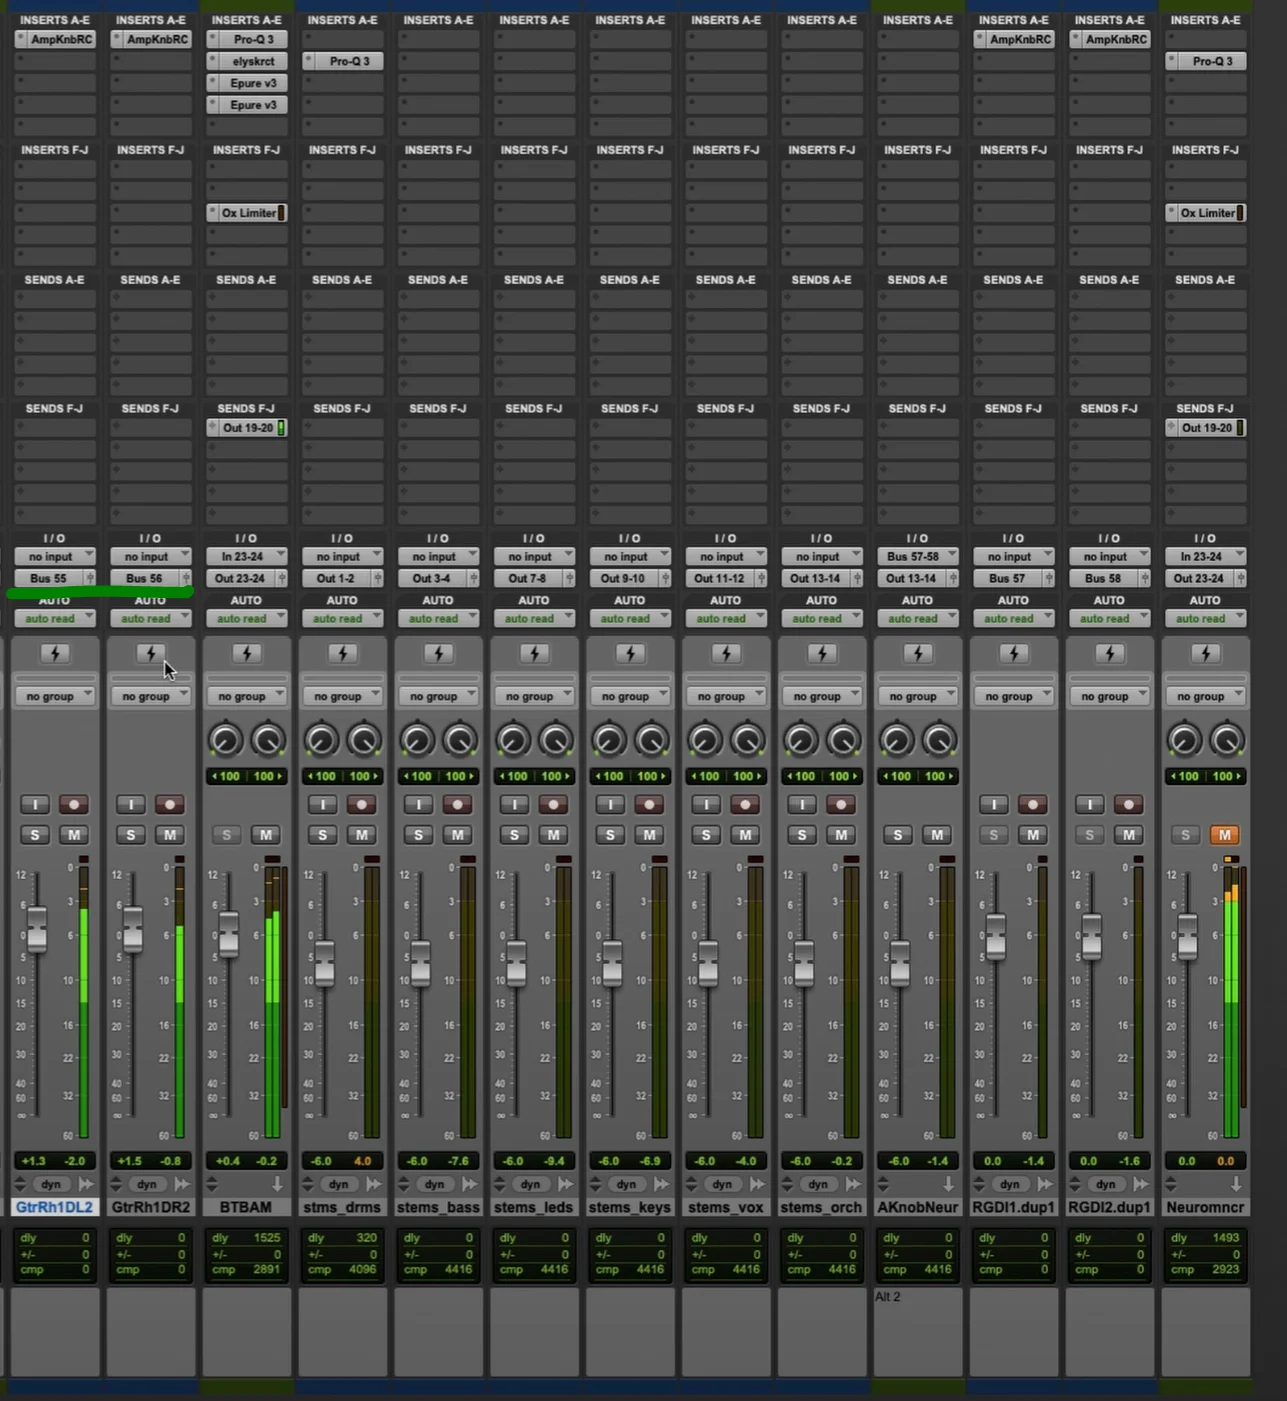Click the GtrRh1DL2 volume fader
The width and height of the screenshot is (1287, 1401).
click(x=36, y=929)
